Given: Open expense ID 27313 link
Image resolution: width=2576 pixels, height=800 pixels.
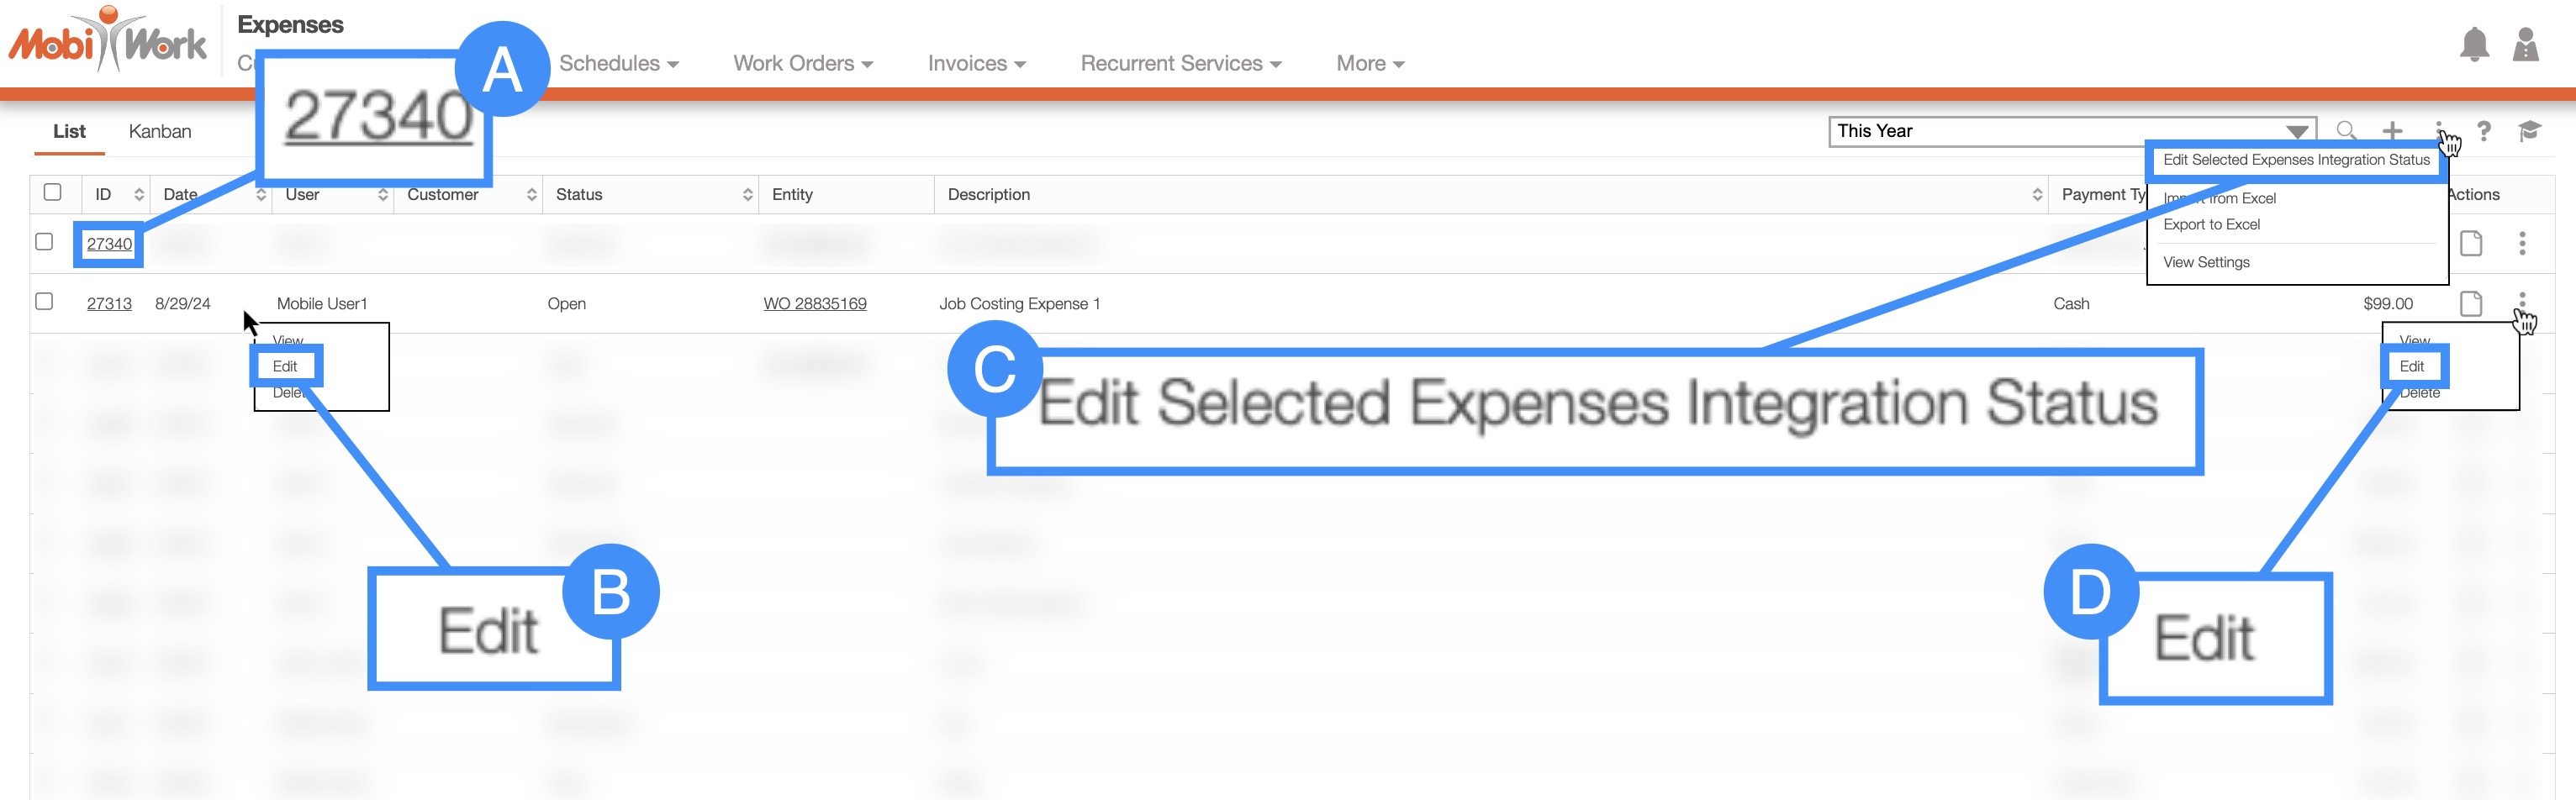Looking at the screenshot, I should click(109, 304).
